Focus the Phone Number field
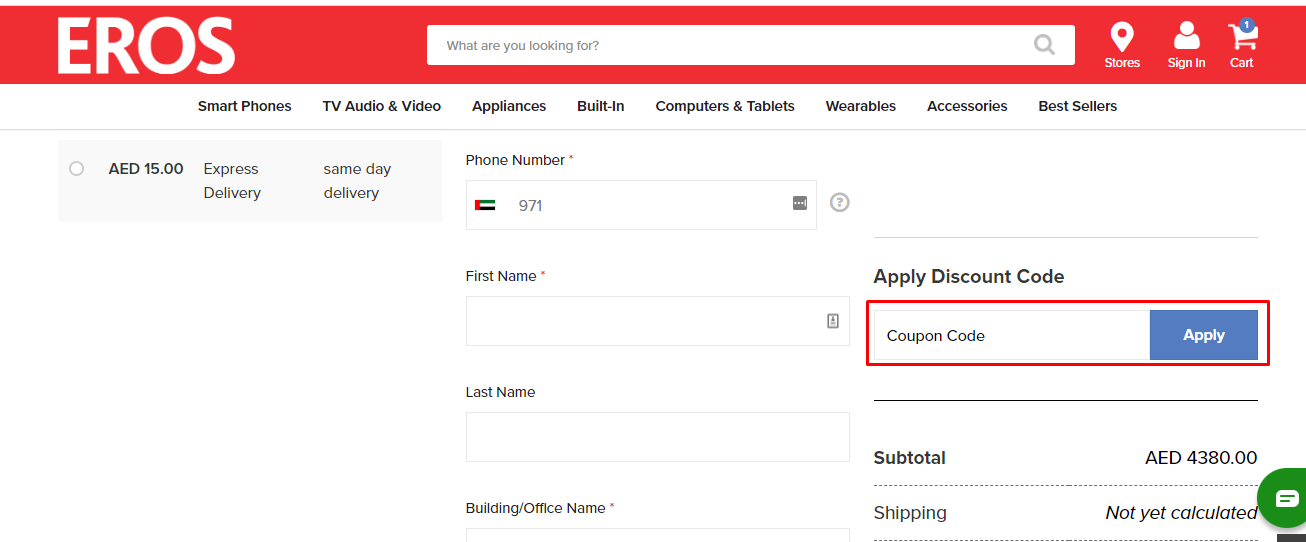Screen dimensions: 1306x542 (641, 205)
